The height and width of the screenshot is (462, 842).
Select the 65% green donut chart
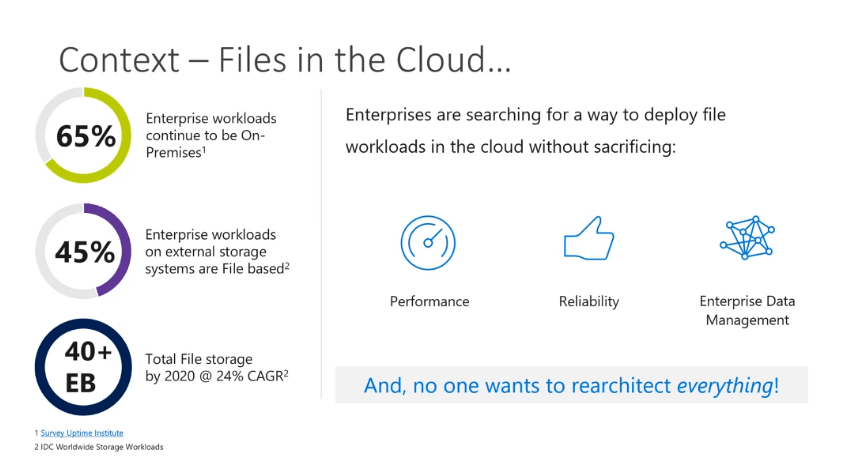(84, 136)
